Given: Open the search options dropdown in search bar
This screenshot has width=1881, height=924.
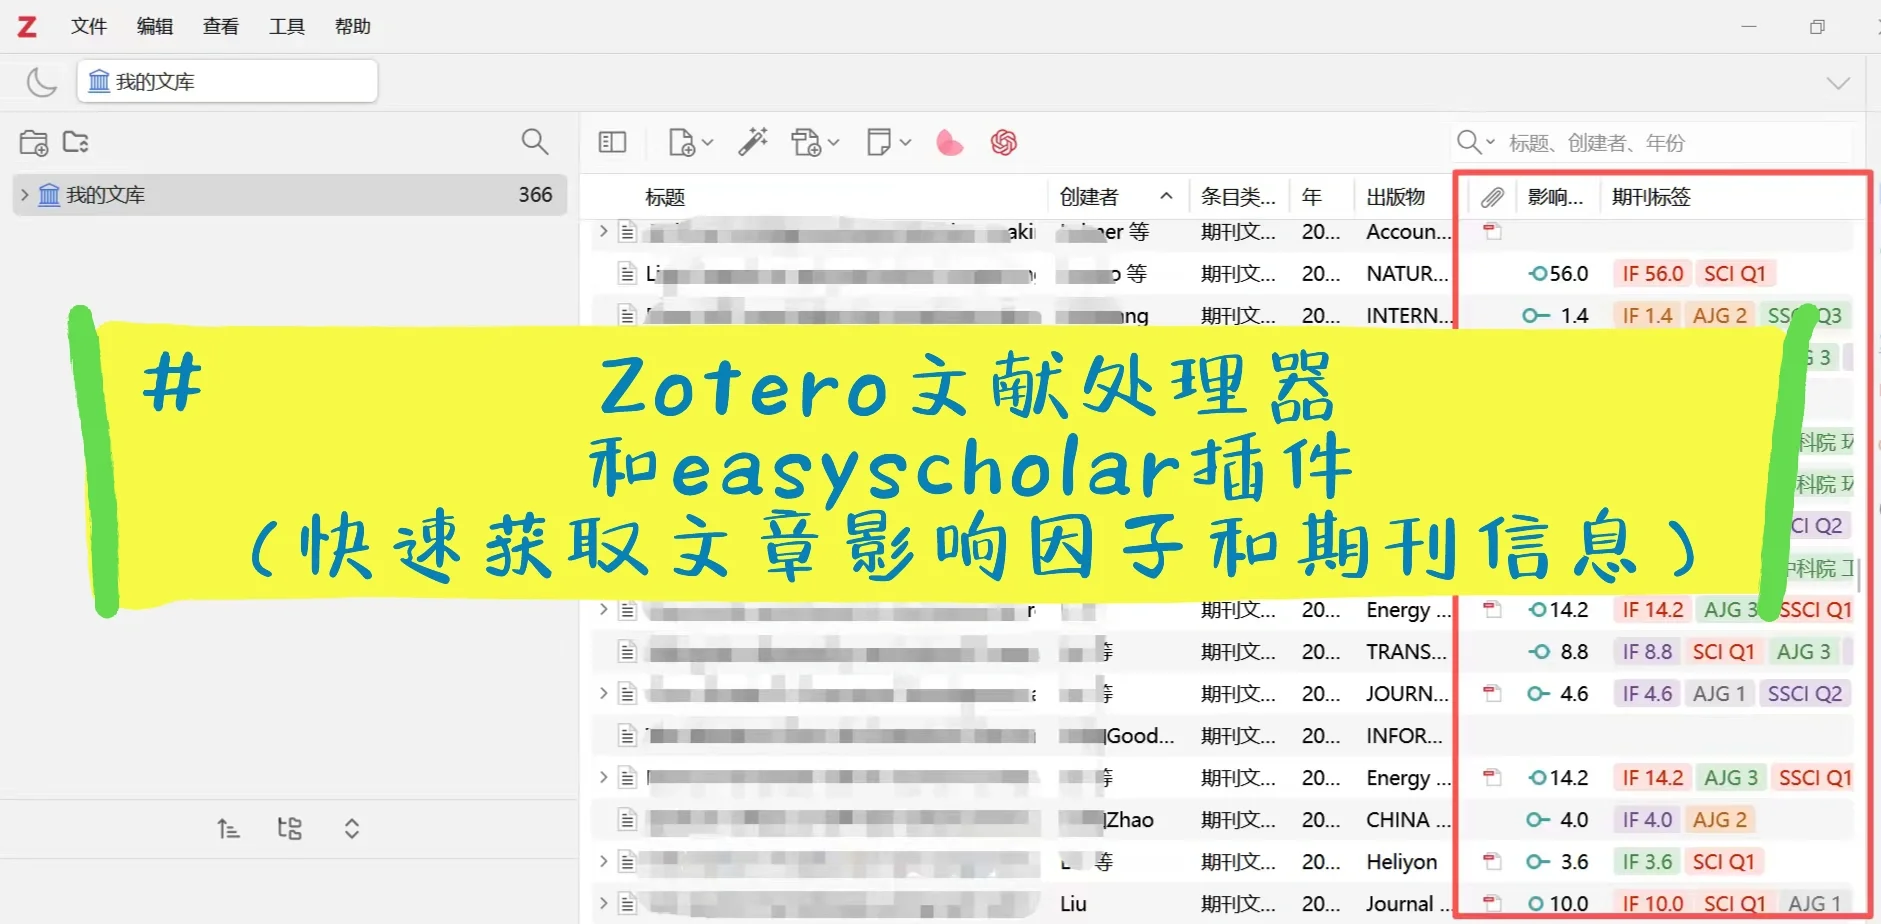Looking at the screenshot, I should pos(1489,142).
